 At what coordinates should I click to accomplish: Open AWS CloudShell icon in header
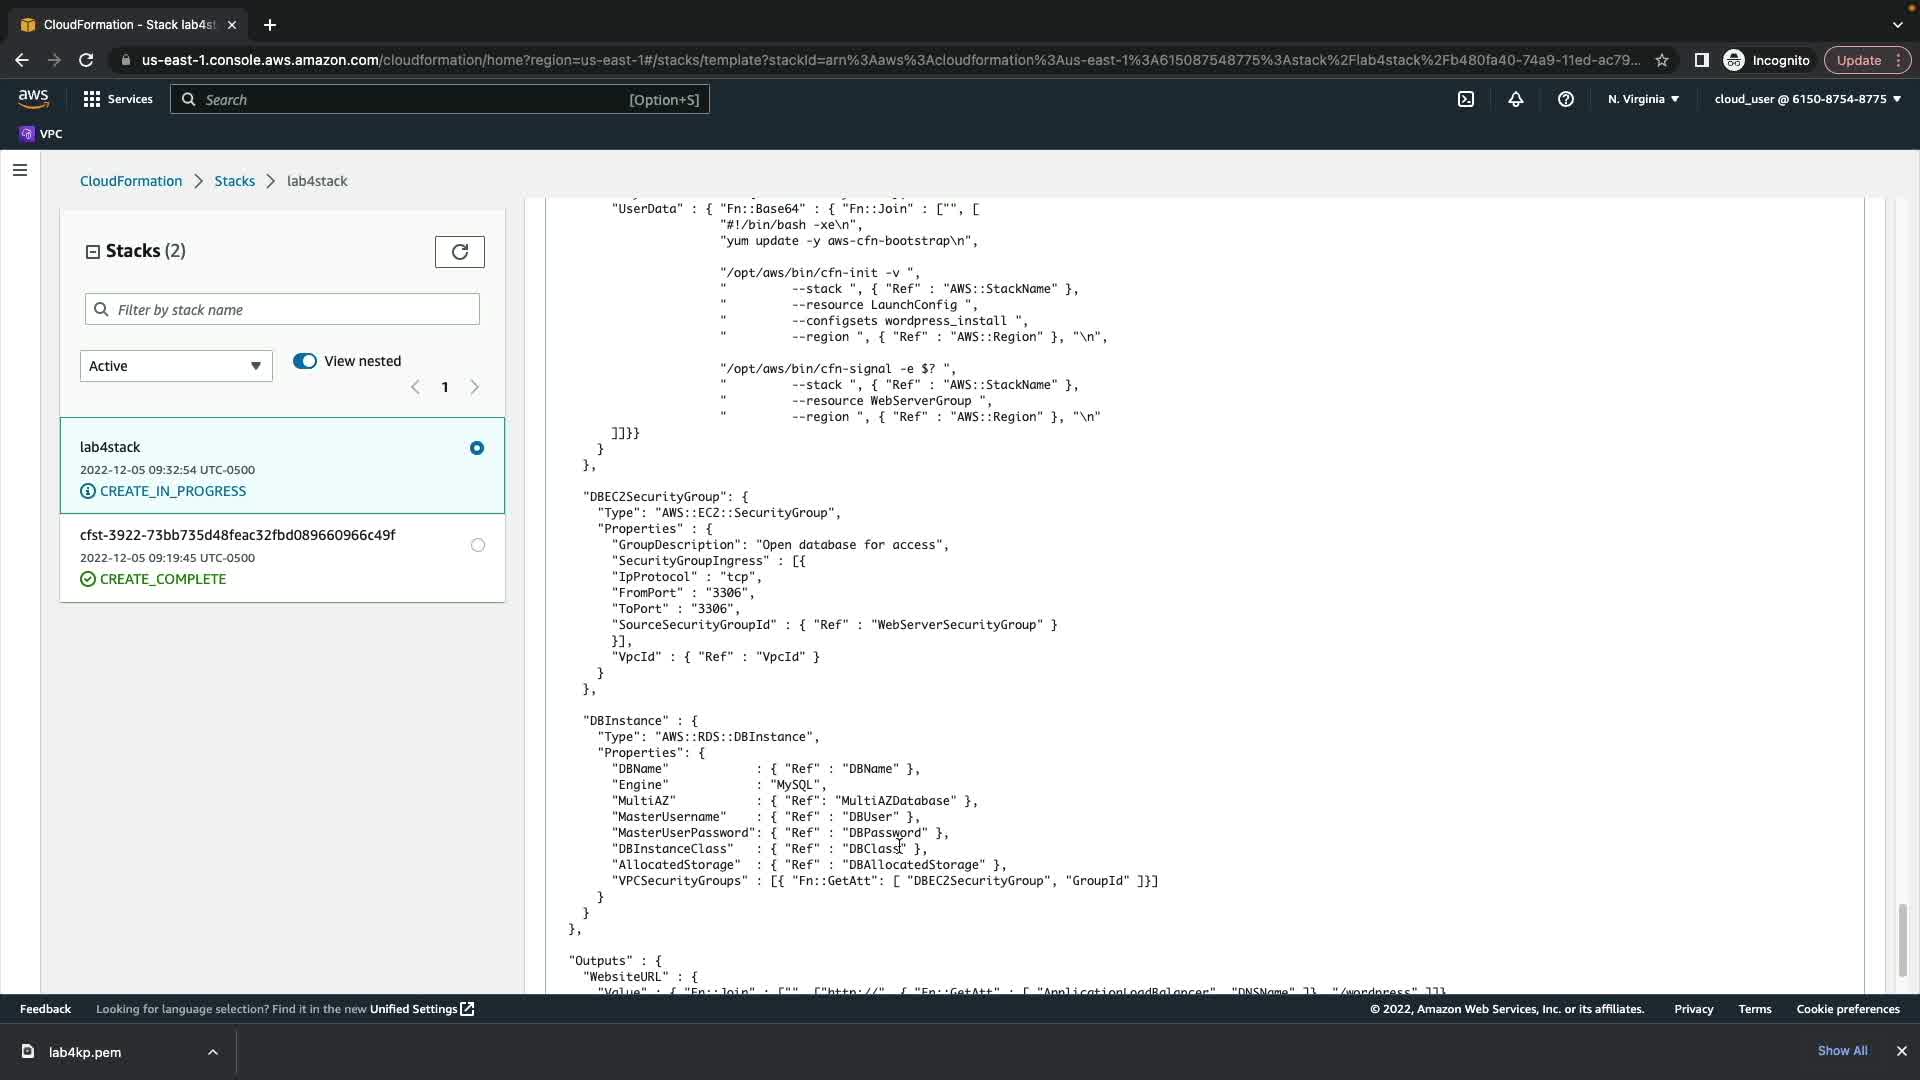tap(1466, 99)
